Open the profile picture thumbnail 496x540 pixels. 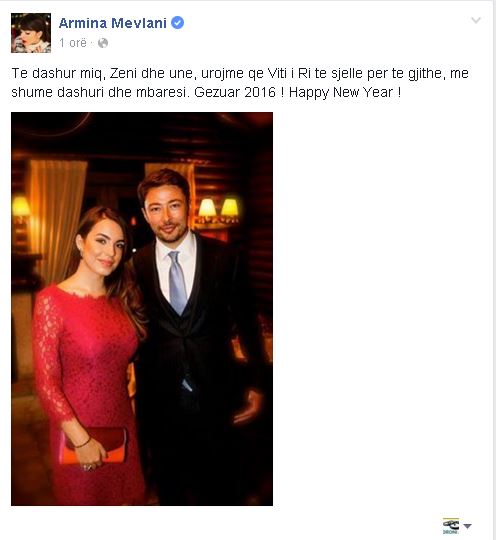click(31, 33)
